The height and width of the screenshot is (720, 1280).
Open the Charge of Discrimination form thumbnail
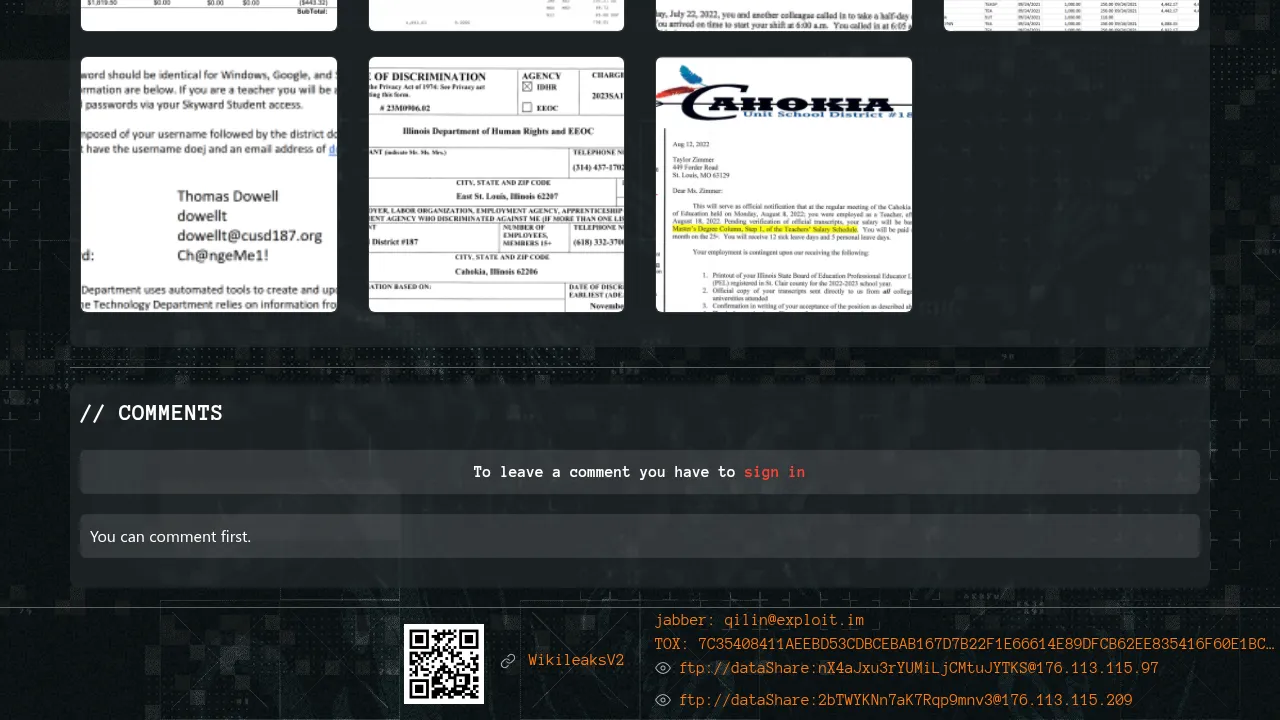pyautogui.click(x=496, y=184)
